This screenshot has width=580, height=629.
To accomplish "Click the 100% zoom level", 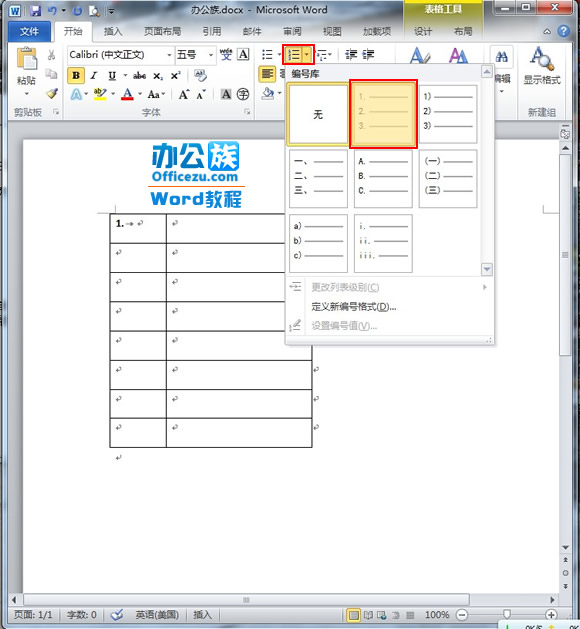I will [437, 615].
